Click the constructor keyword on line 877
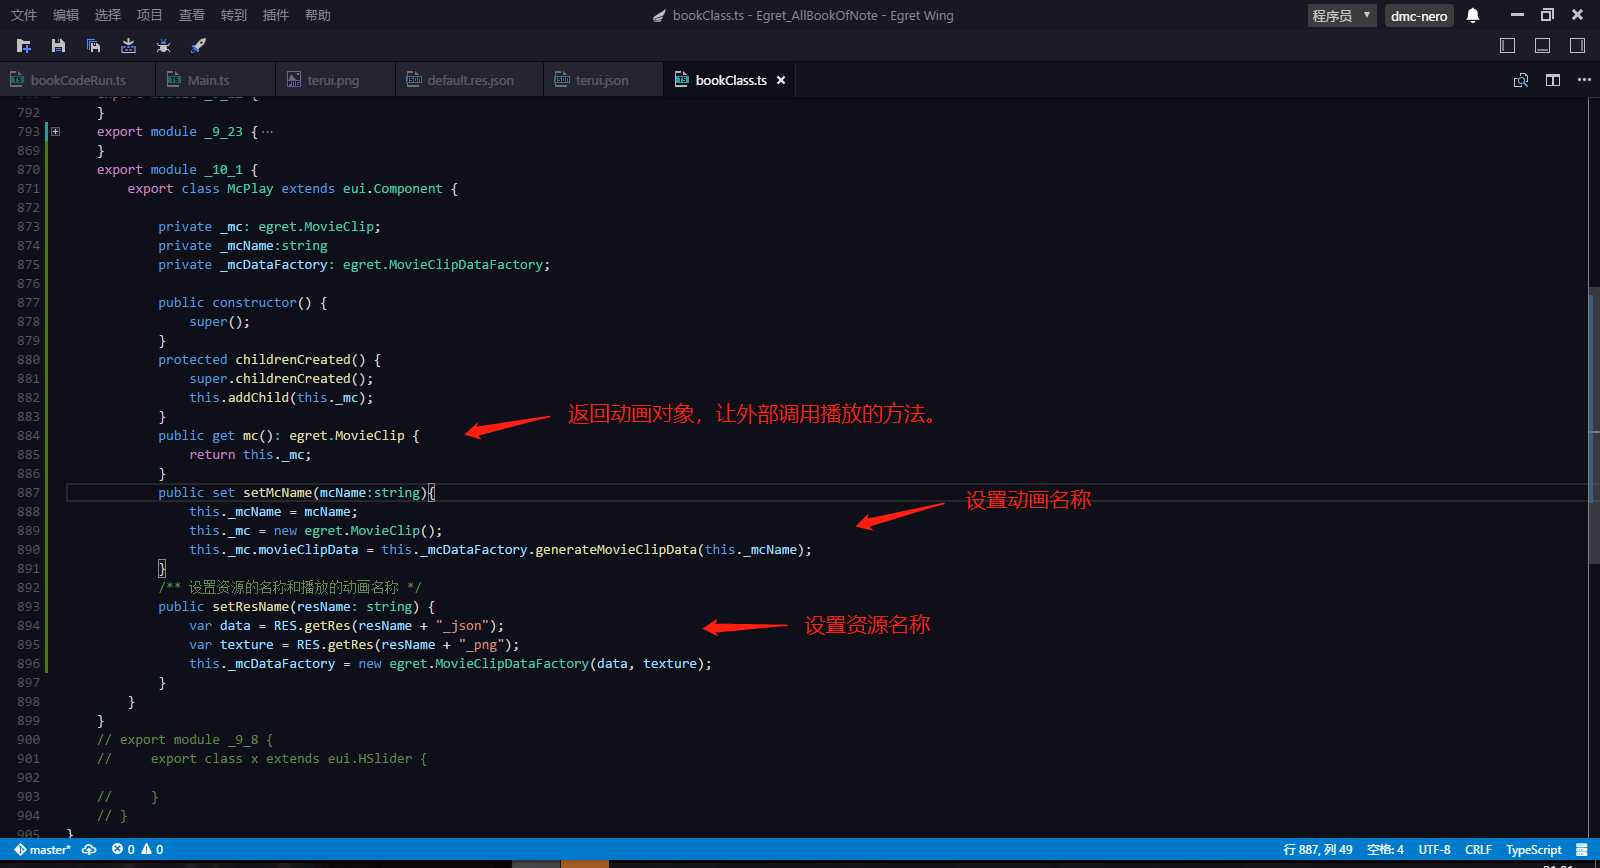Viewport: 1600px width, 868px height. point(254,303)
